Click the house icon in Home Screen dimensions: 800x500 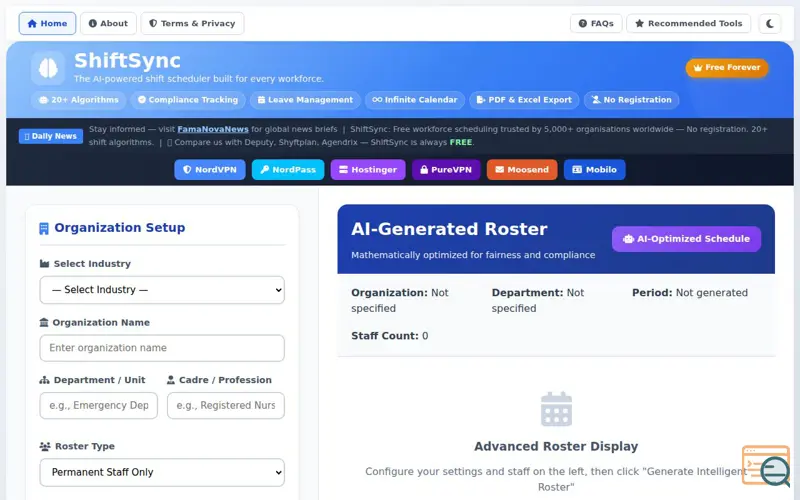coord(32,23)
